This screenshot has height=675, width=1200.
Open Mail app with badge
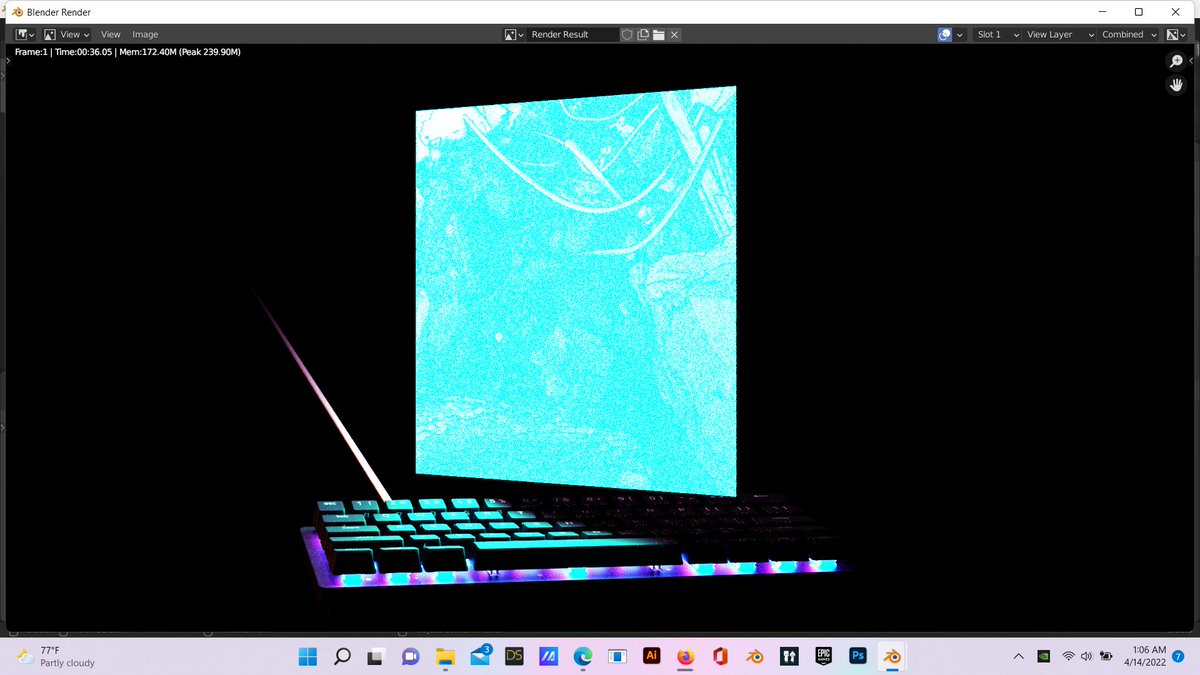(x=480, y=656)
